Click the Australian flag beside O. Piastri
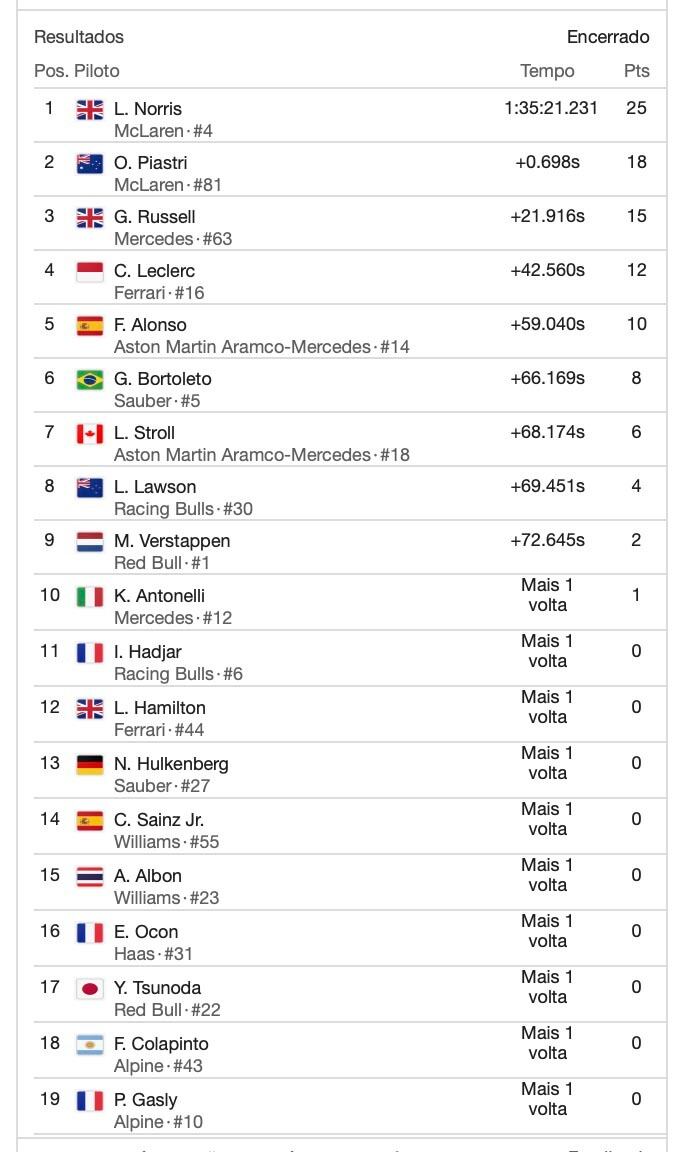Screen dimensions: 688x1152 pyautogui.click(x=90, y=164)
